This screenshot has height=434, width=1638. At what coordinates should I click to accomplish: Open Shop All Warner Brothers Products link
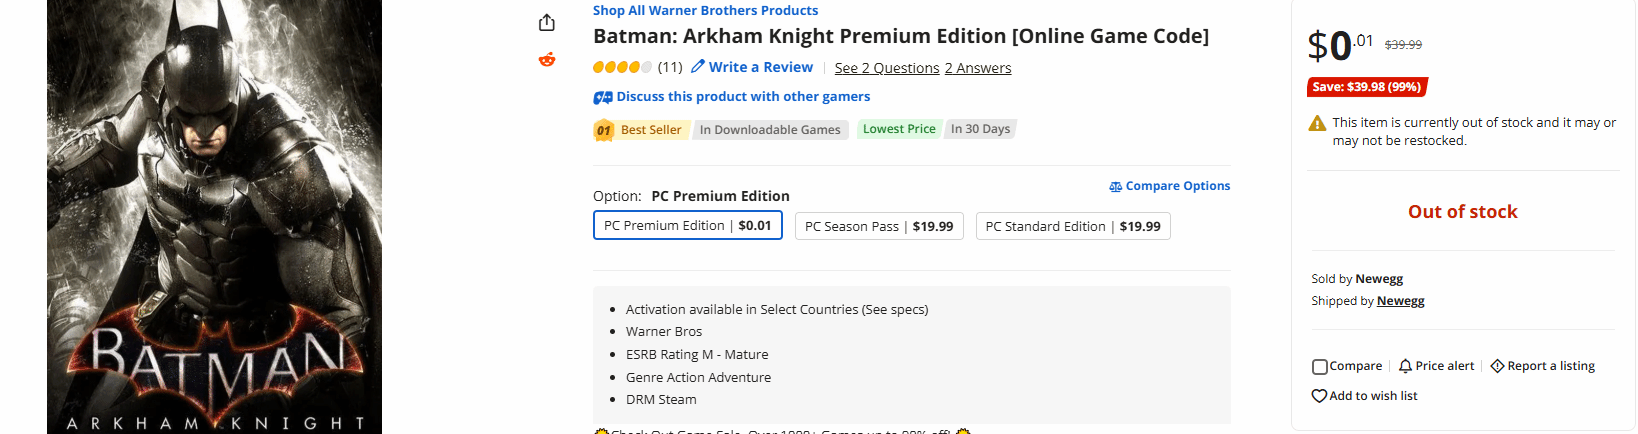[705, 10]
